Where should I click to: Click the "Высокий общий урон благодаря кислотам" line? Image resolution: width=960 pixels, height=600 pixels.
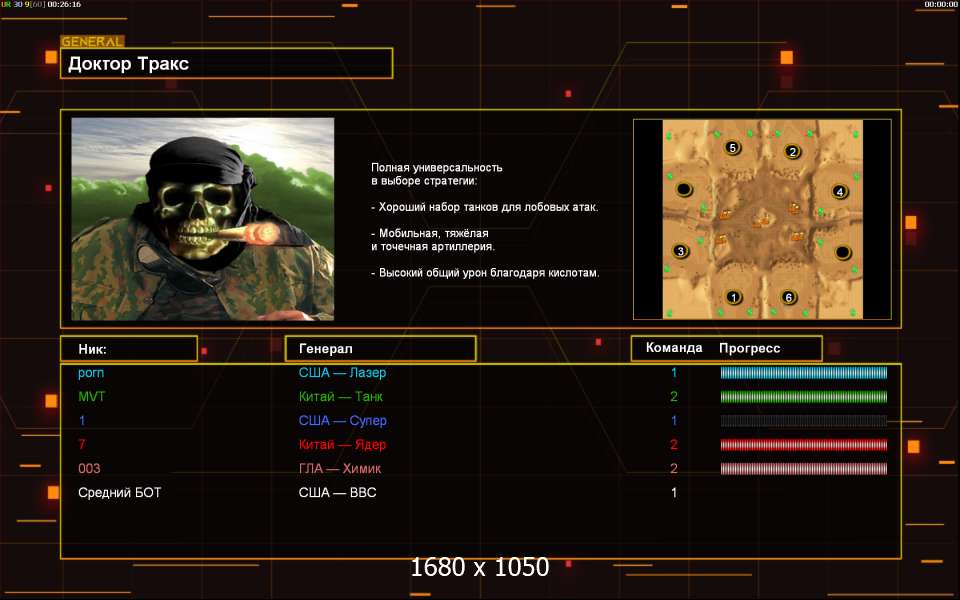485,272
